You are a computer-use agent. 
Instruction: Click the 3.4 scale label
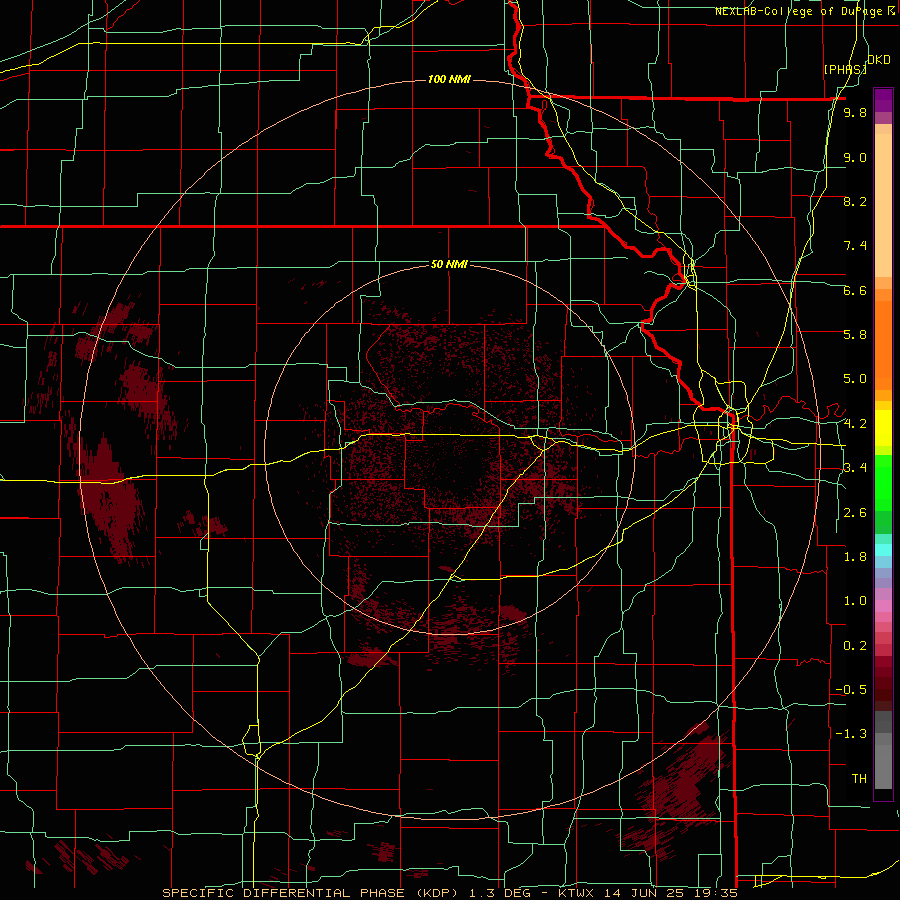[855, 468]
